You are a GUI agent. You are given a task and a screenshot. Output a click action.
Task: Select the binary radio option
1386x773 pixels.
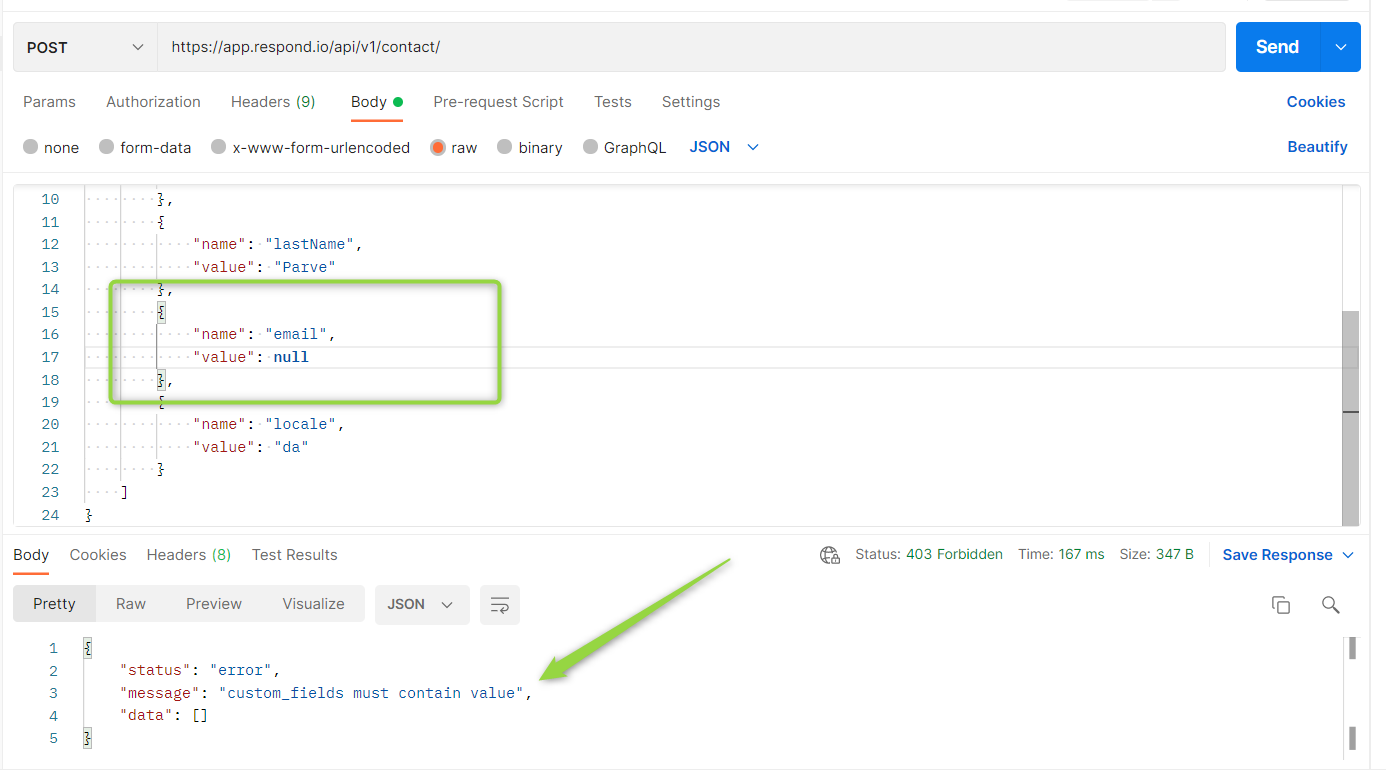coord(505,147)
